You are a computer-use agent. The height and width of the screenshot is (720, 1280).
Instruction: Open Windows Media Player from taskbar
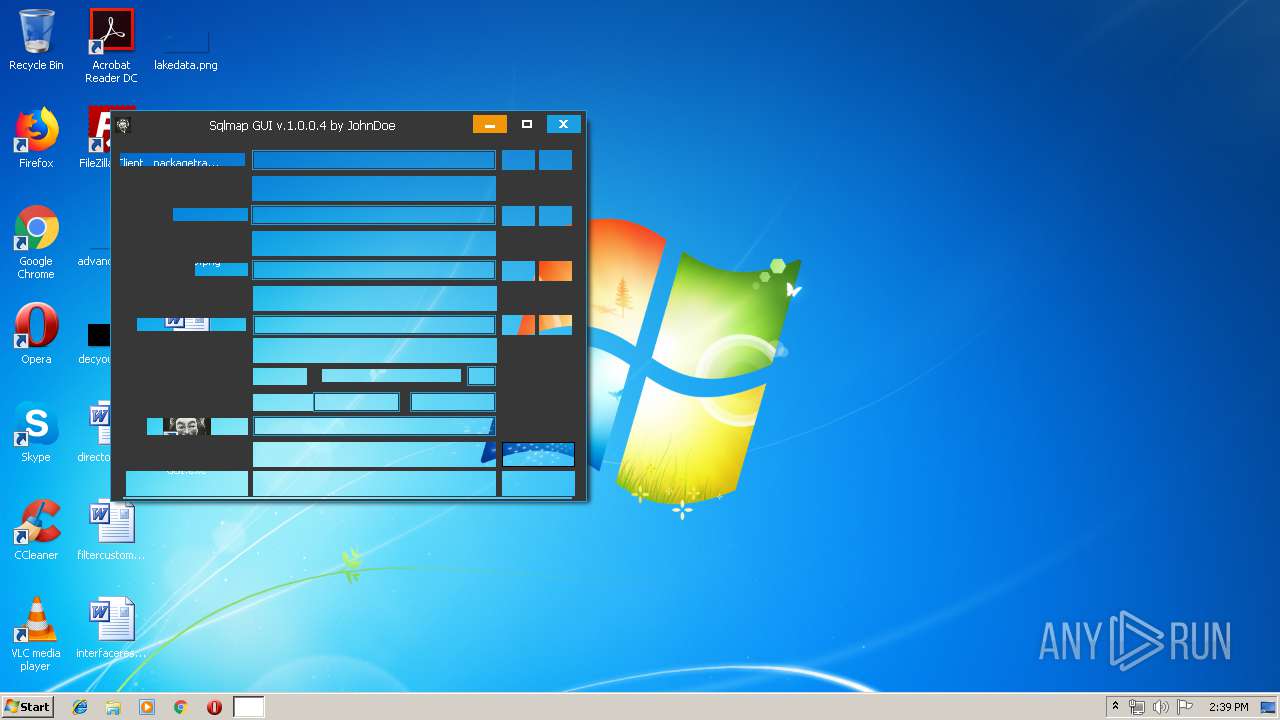[x=147, y=707]
